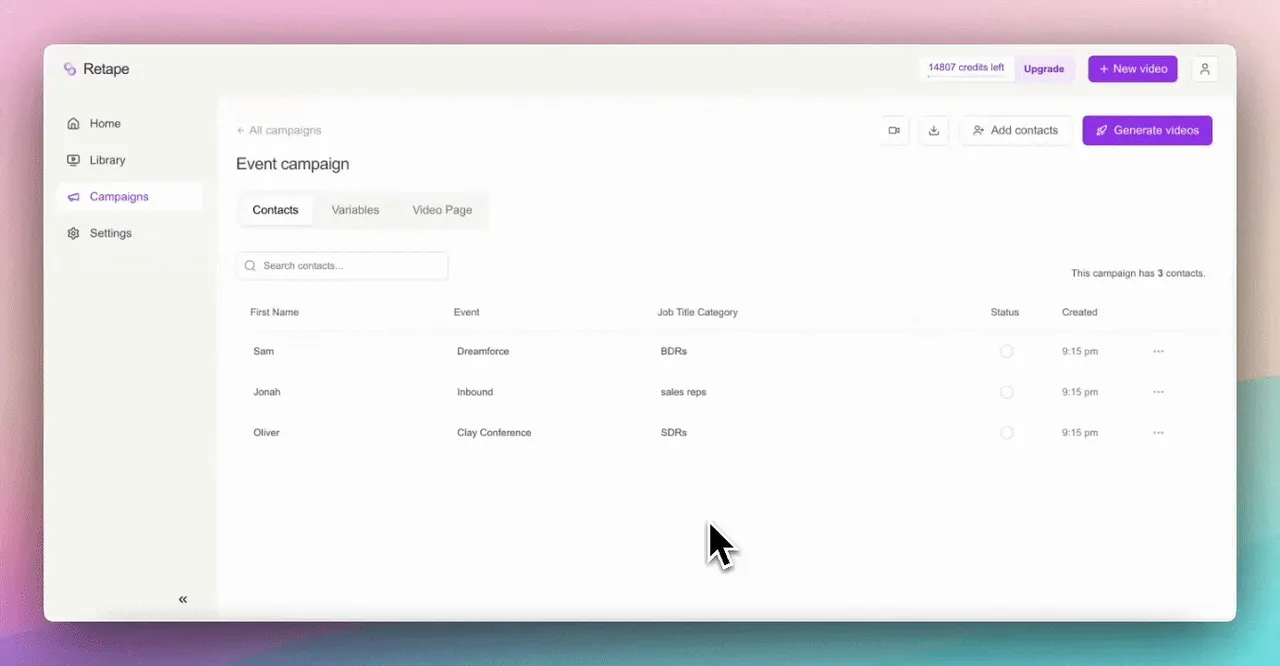Open the more options menu for Sam

(x=1158, y=351)
